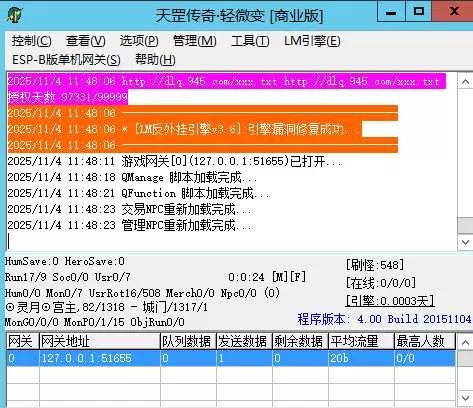Click the 0:0:24 uptime timer text

coord(246,277)
